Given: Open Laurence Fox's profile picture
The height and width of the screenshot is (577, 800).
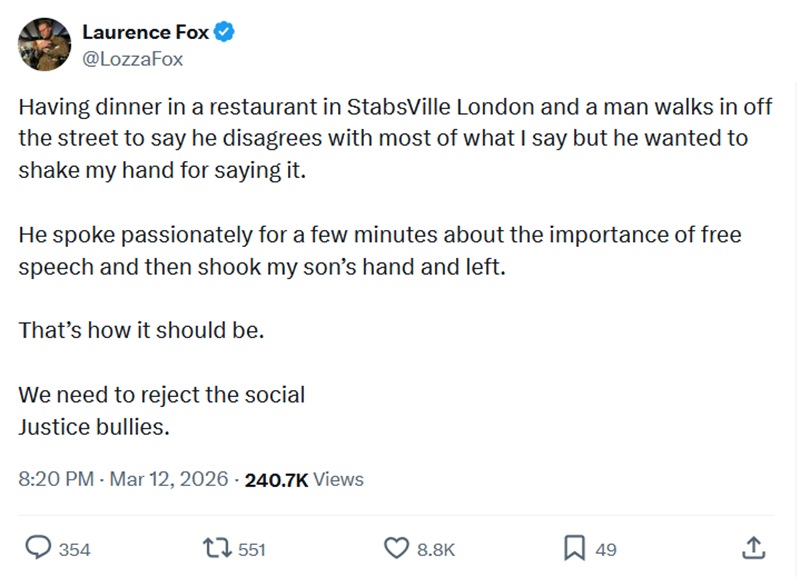Looking at the screenshot, I should tap(44, 45).
